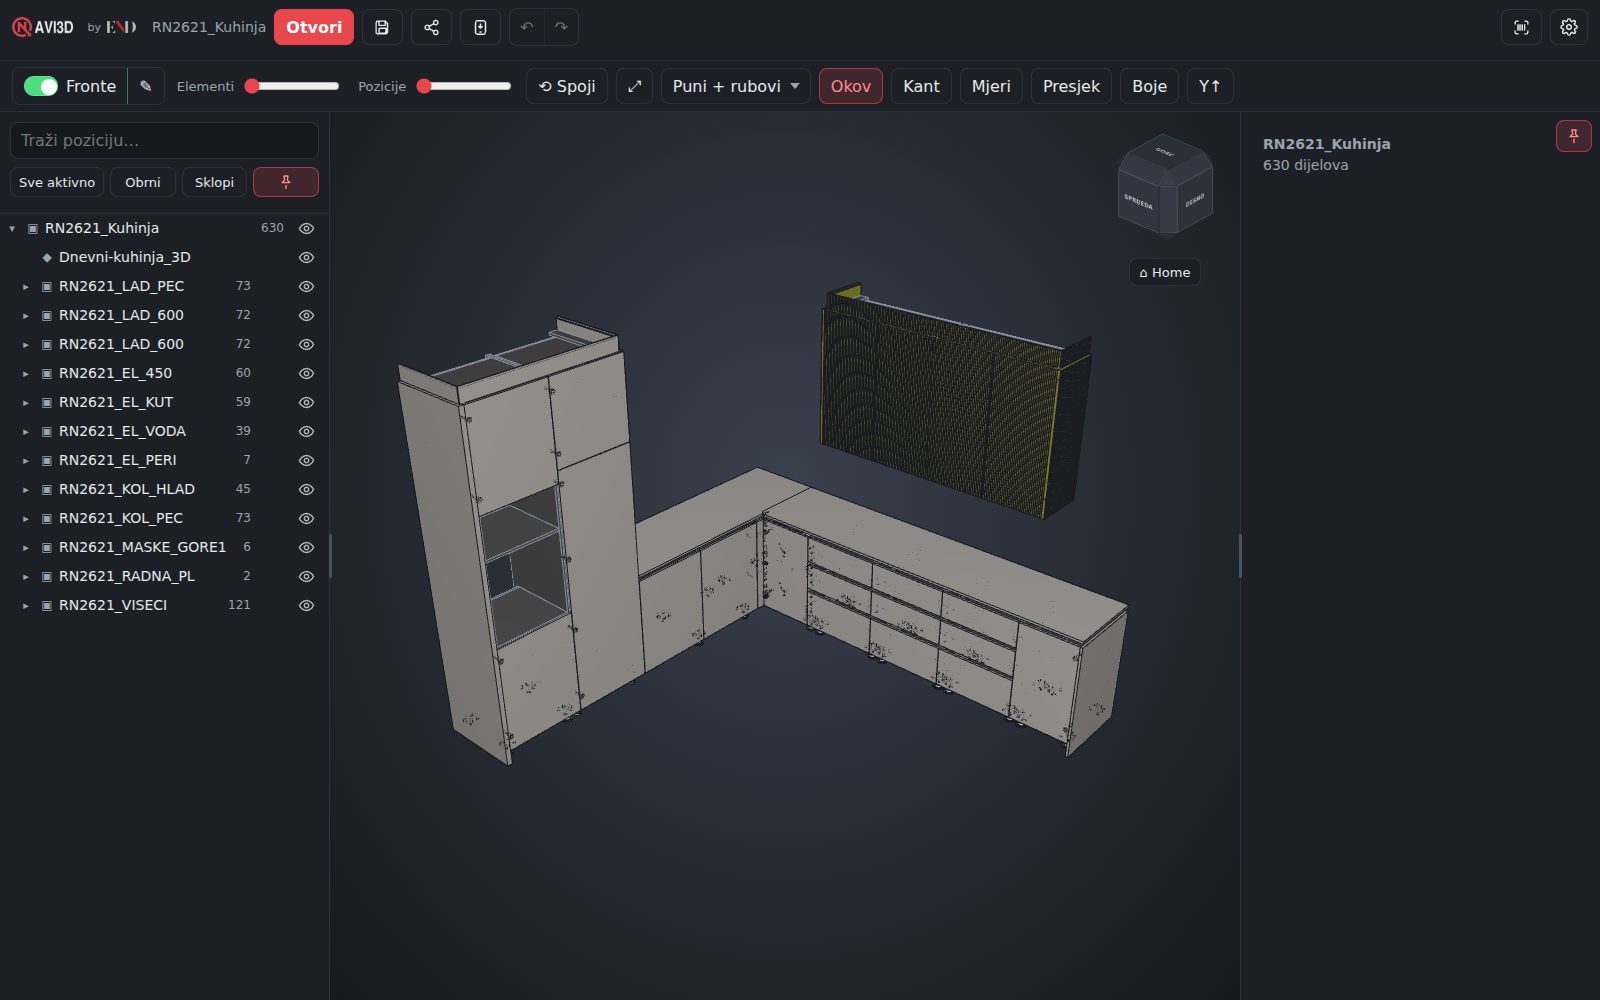
Task: Click the Home view button
Action: point(1165,272)
